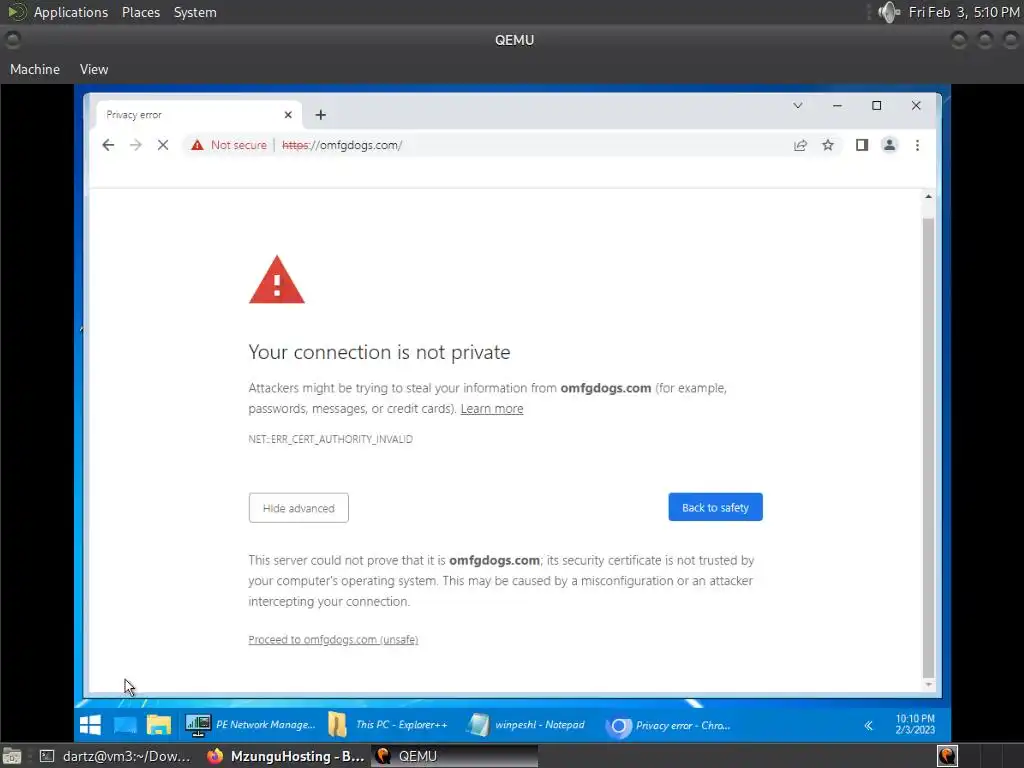Click the share page icon in address bar

click(x=800, y=145)
